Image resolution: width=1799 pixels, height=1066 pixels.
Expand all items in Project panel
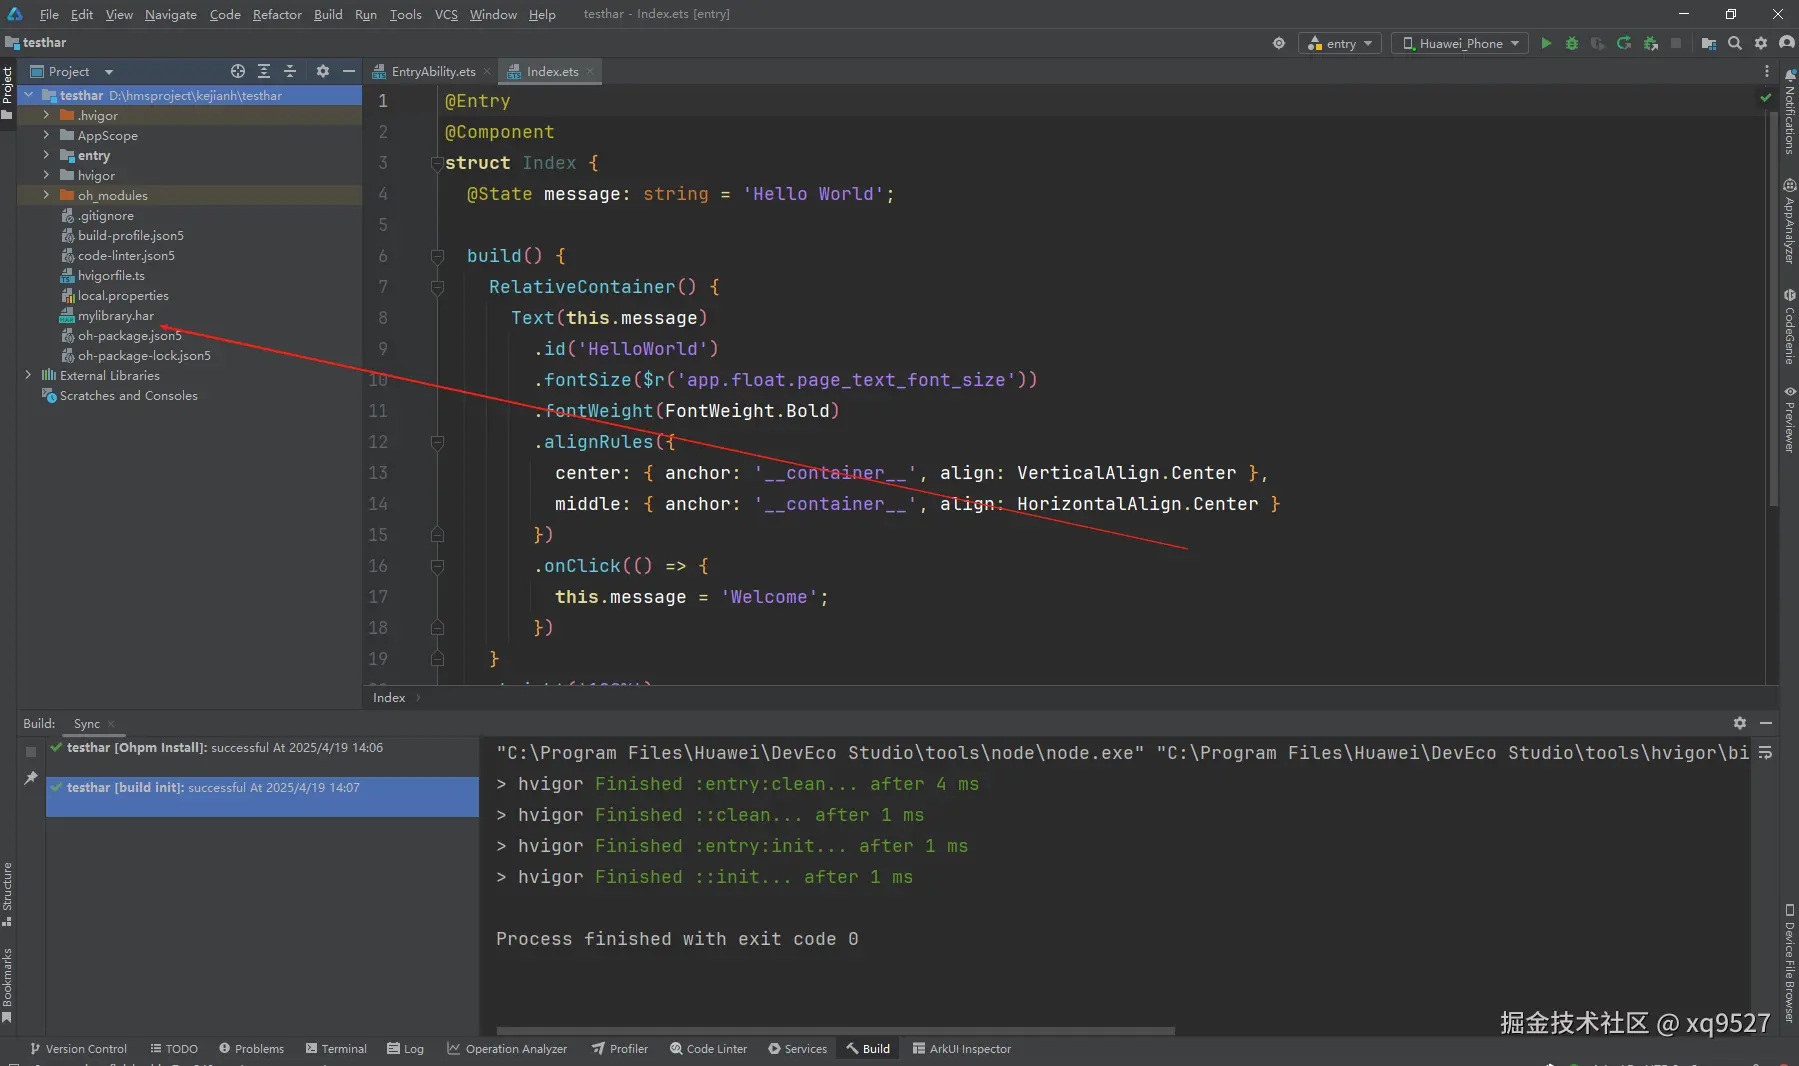(264, 71)
